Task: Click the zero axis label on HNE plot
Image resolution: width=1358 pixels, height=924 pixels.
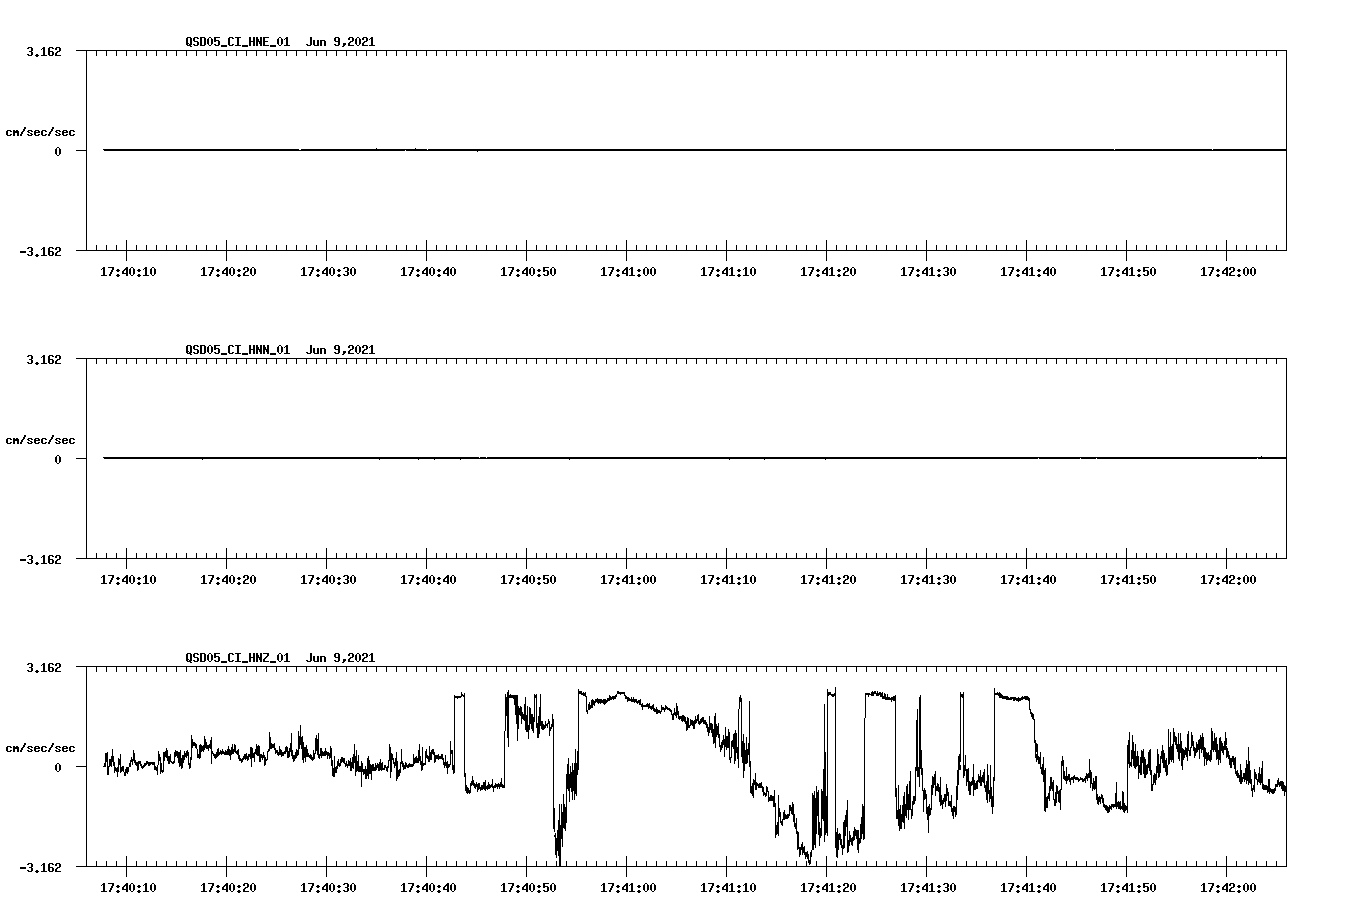Action: (58, 152)
